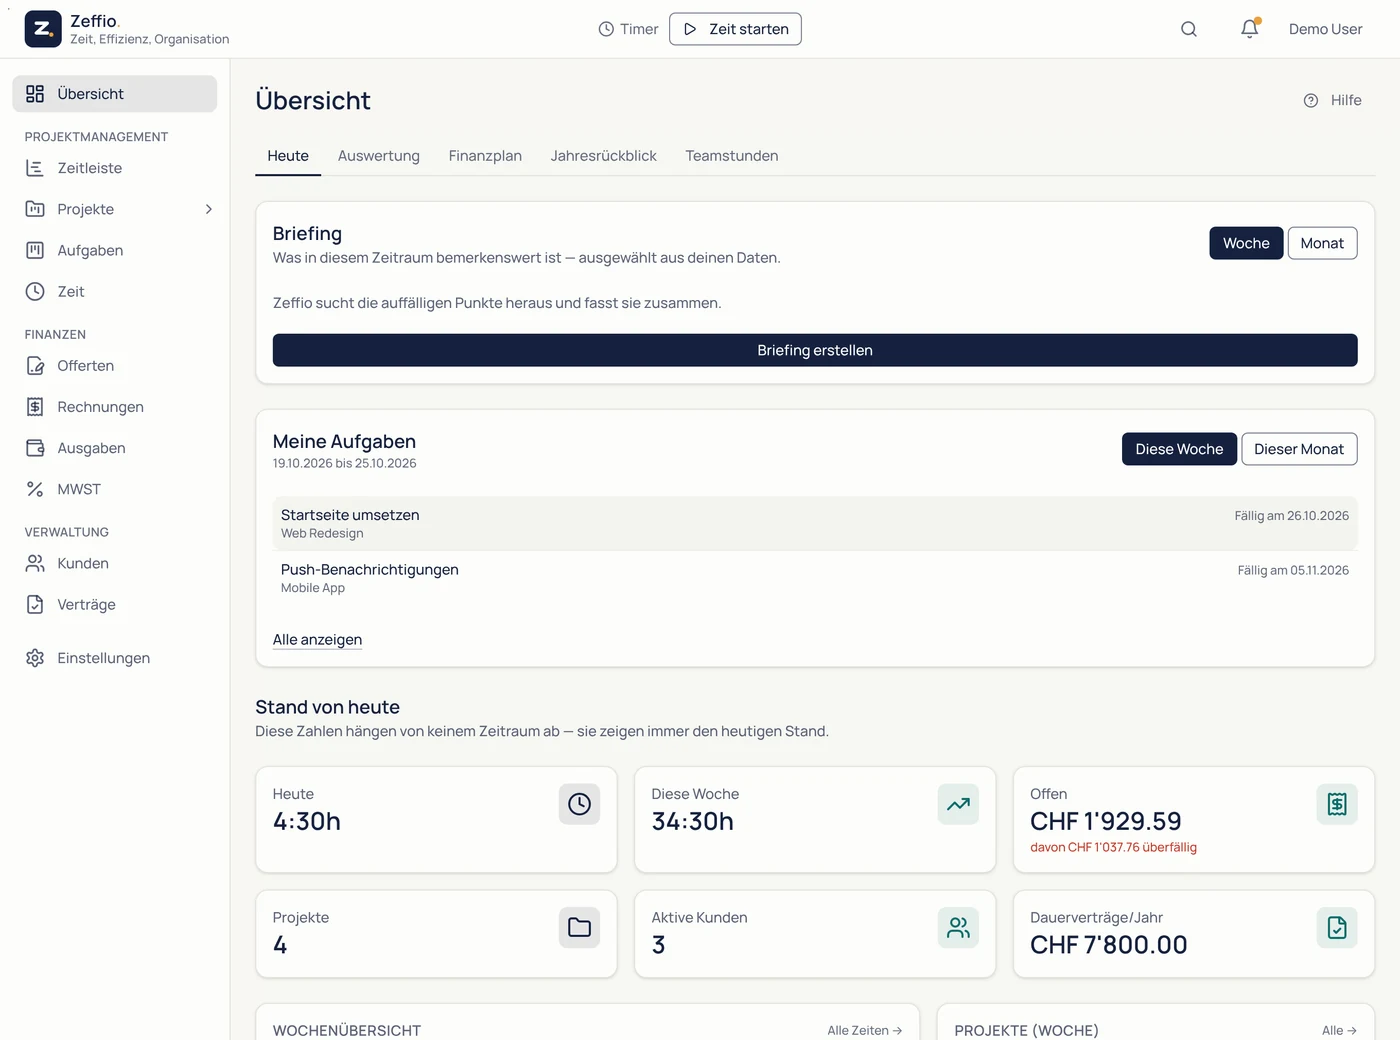Open the Demo User menu
This screenshot has width=1400, height=1040.
pos(1325,29)
